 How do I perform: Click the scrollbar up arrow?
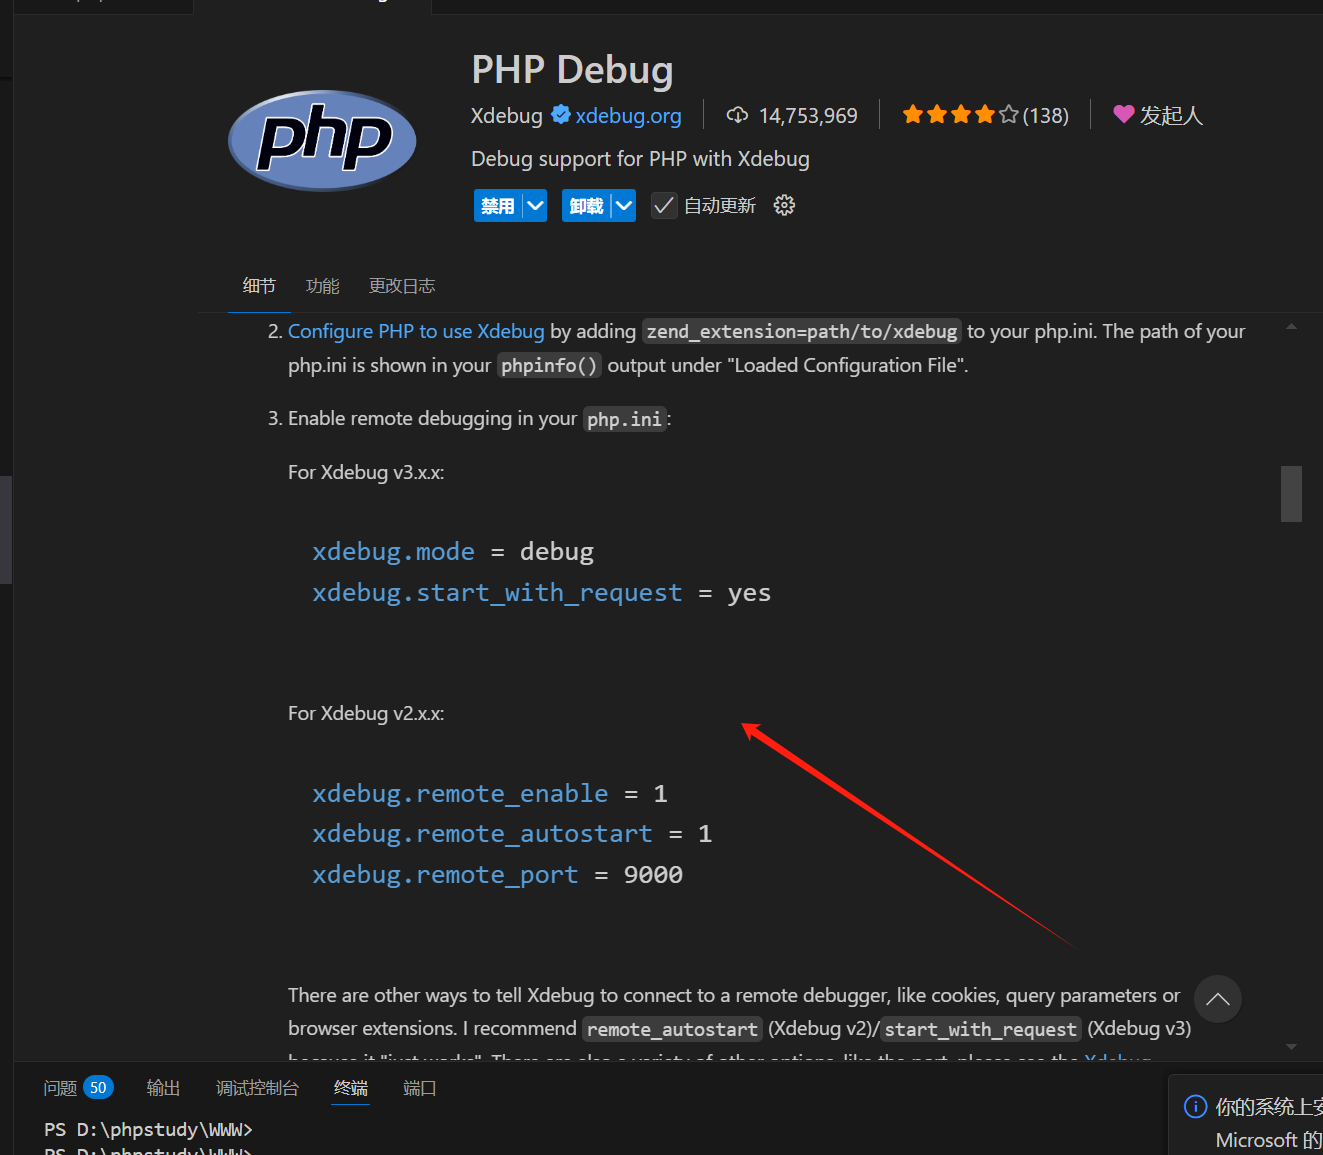(1291, 326)
